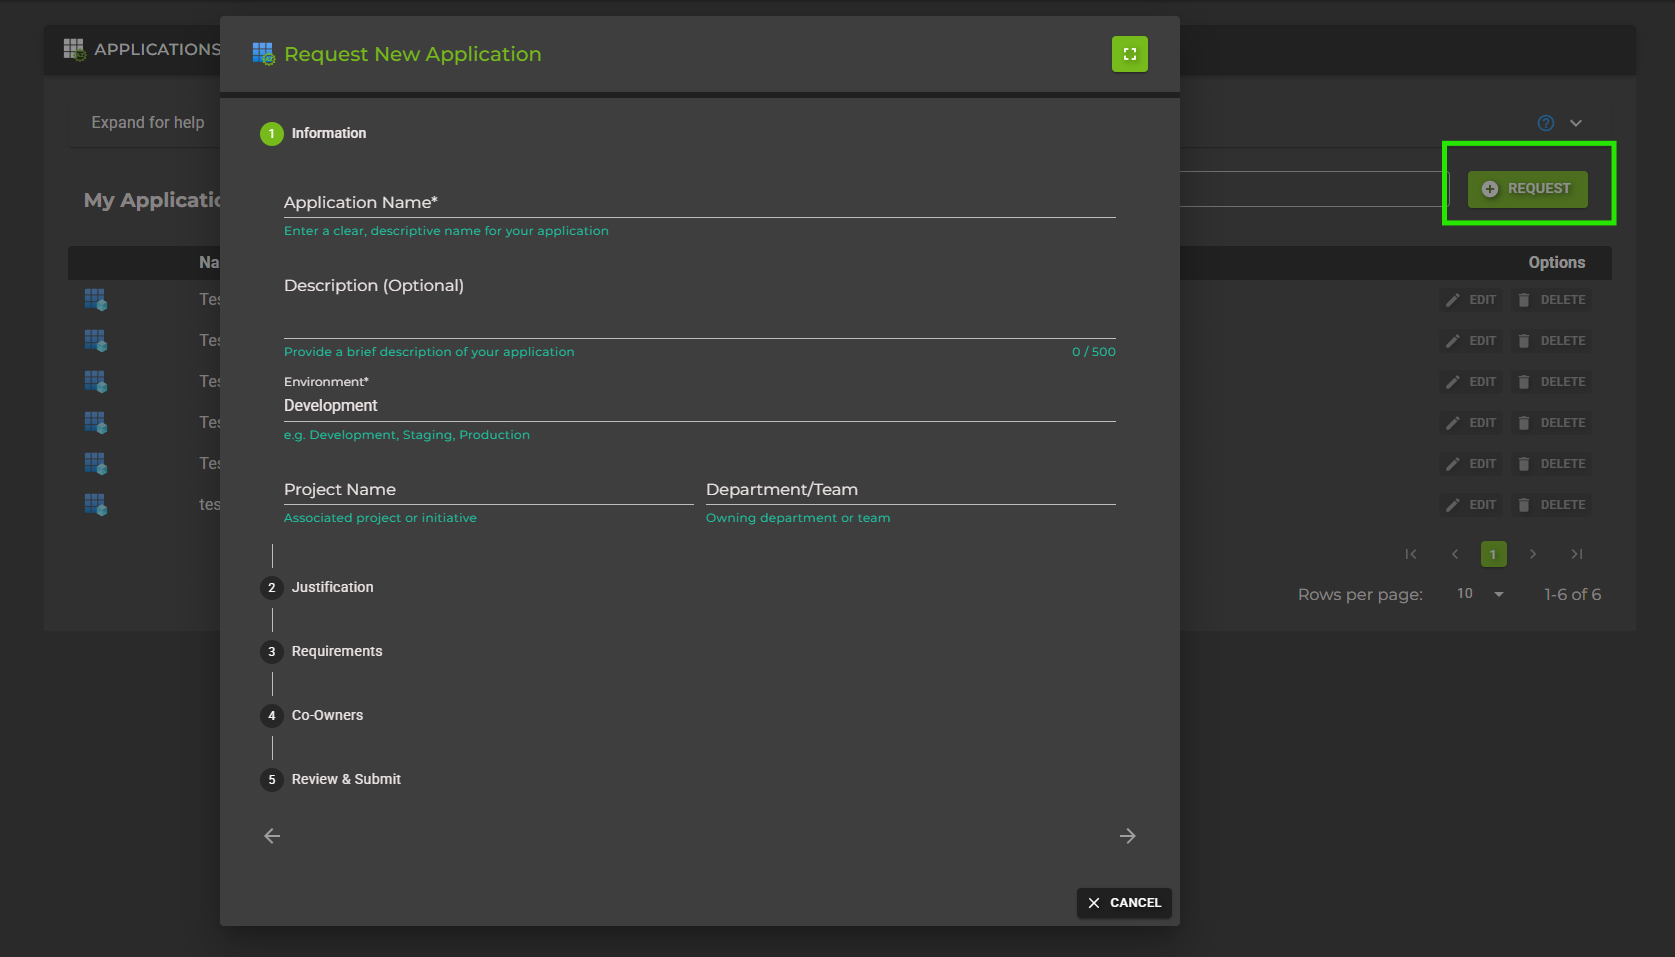
Task: Click the next page pagination arrow
Action: click(x=1533, y=553)
